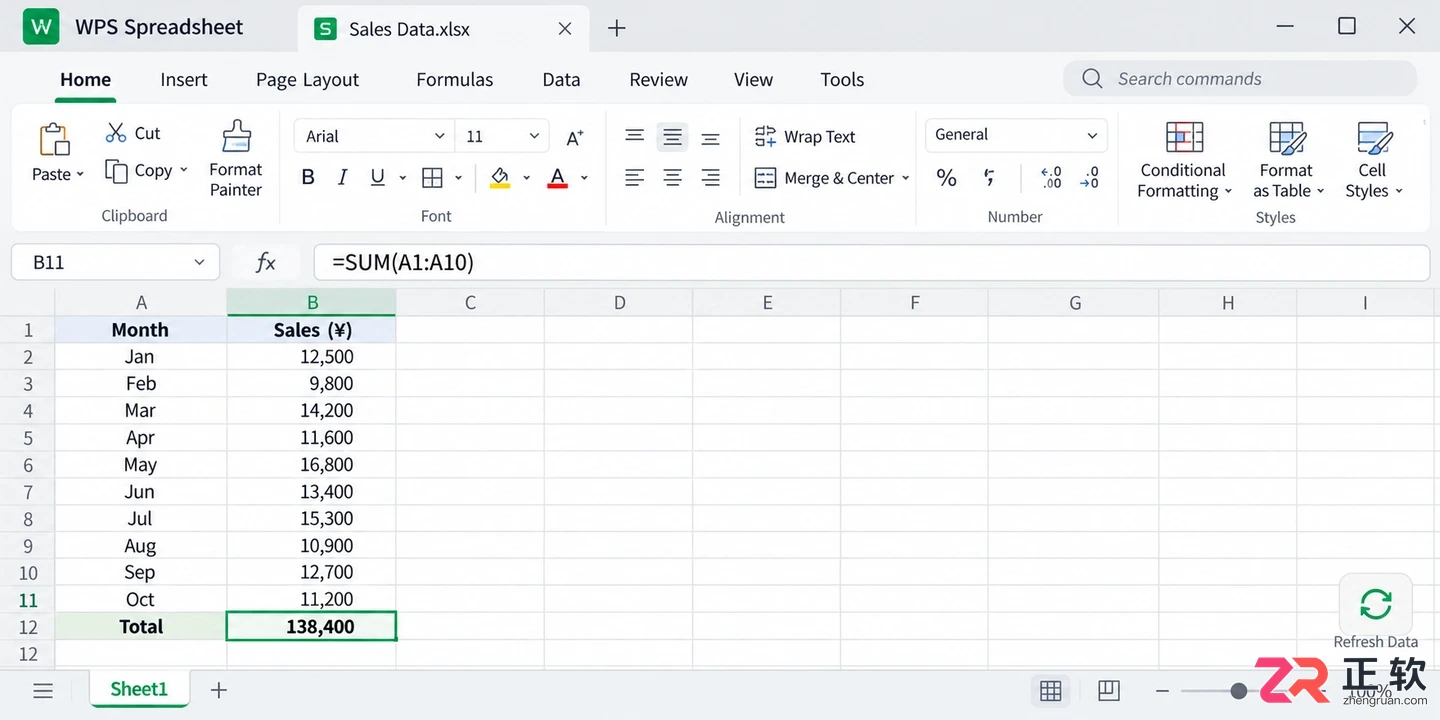Switch to the Insert tab
The image size is (1440, 720).
pyautogui.click(x=184, y=80)
